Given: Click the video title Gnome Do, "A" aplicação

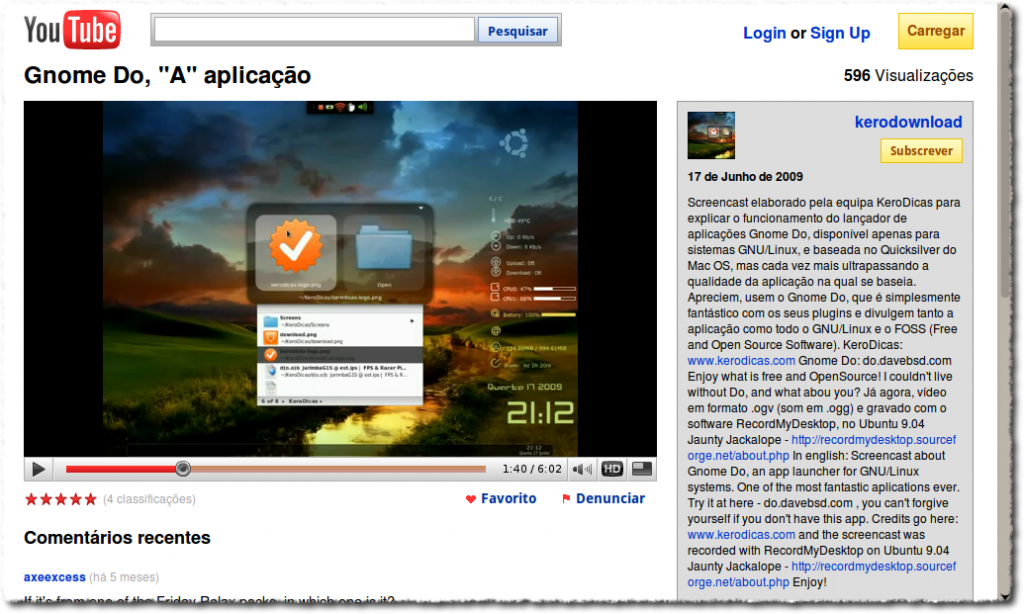Looking at the screenshot, I should 167,76.
